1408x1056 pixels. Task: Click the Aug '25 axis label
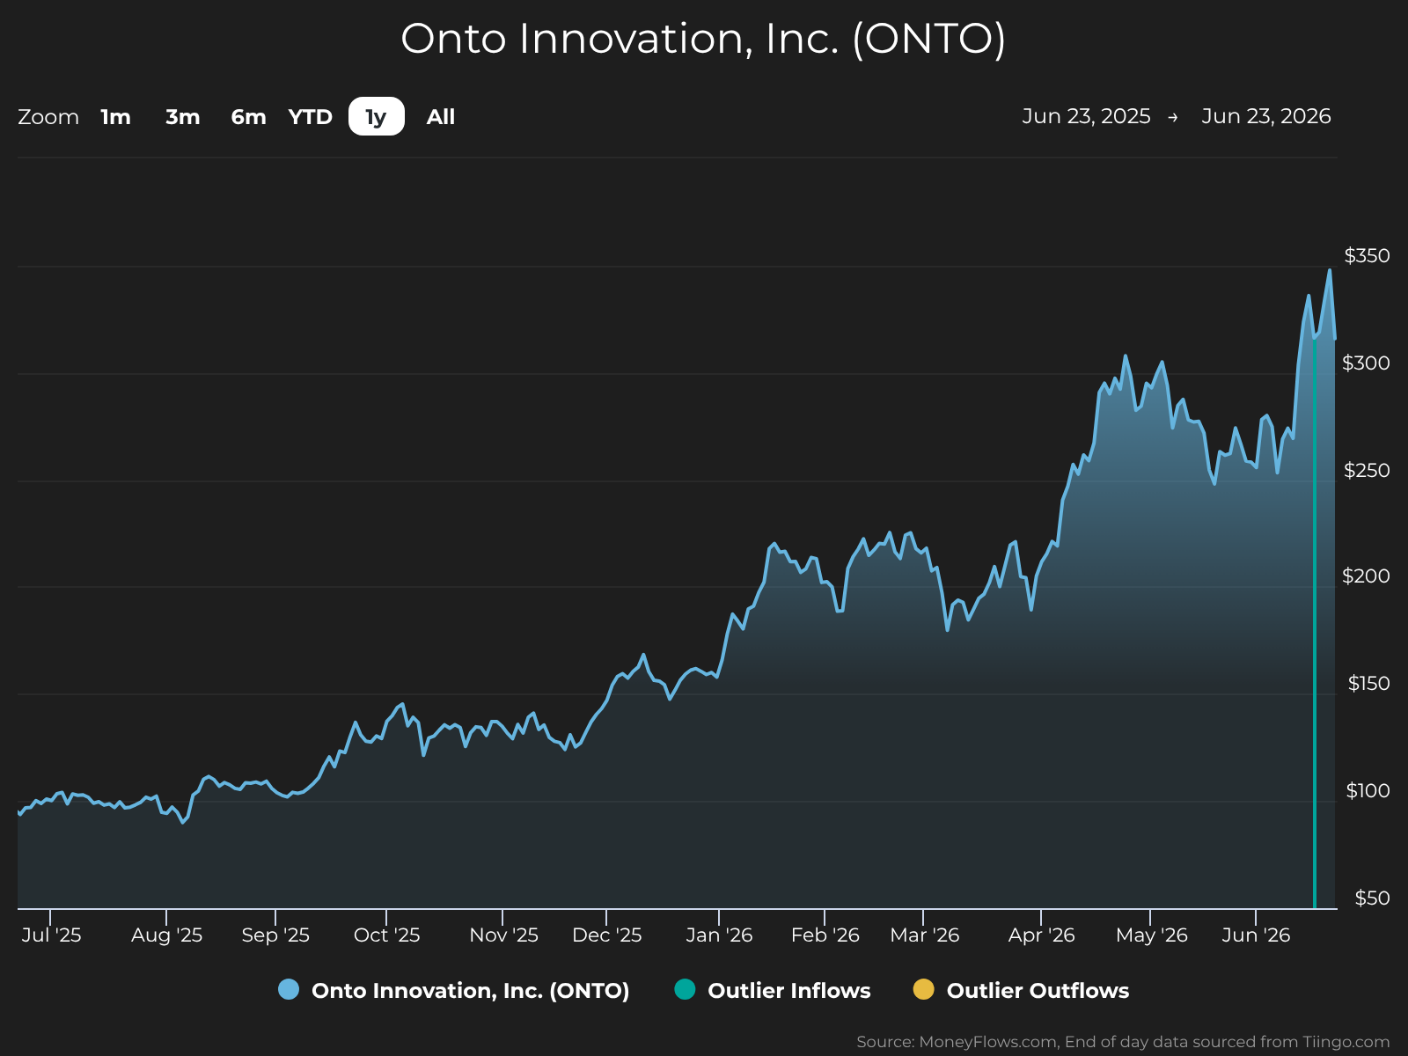[166, 935]
